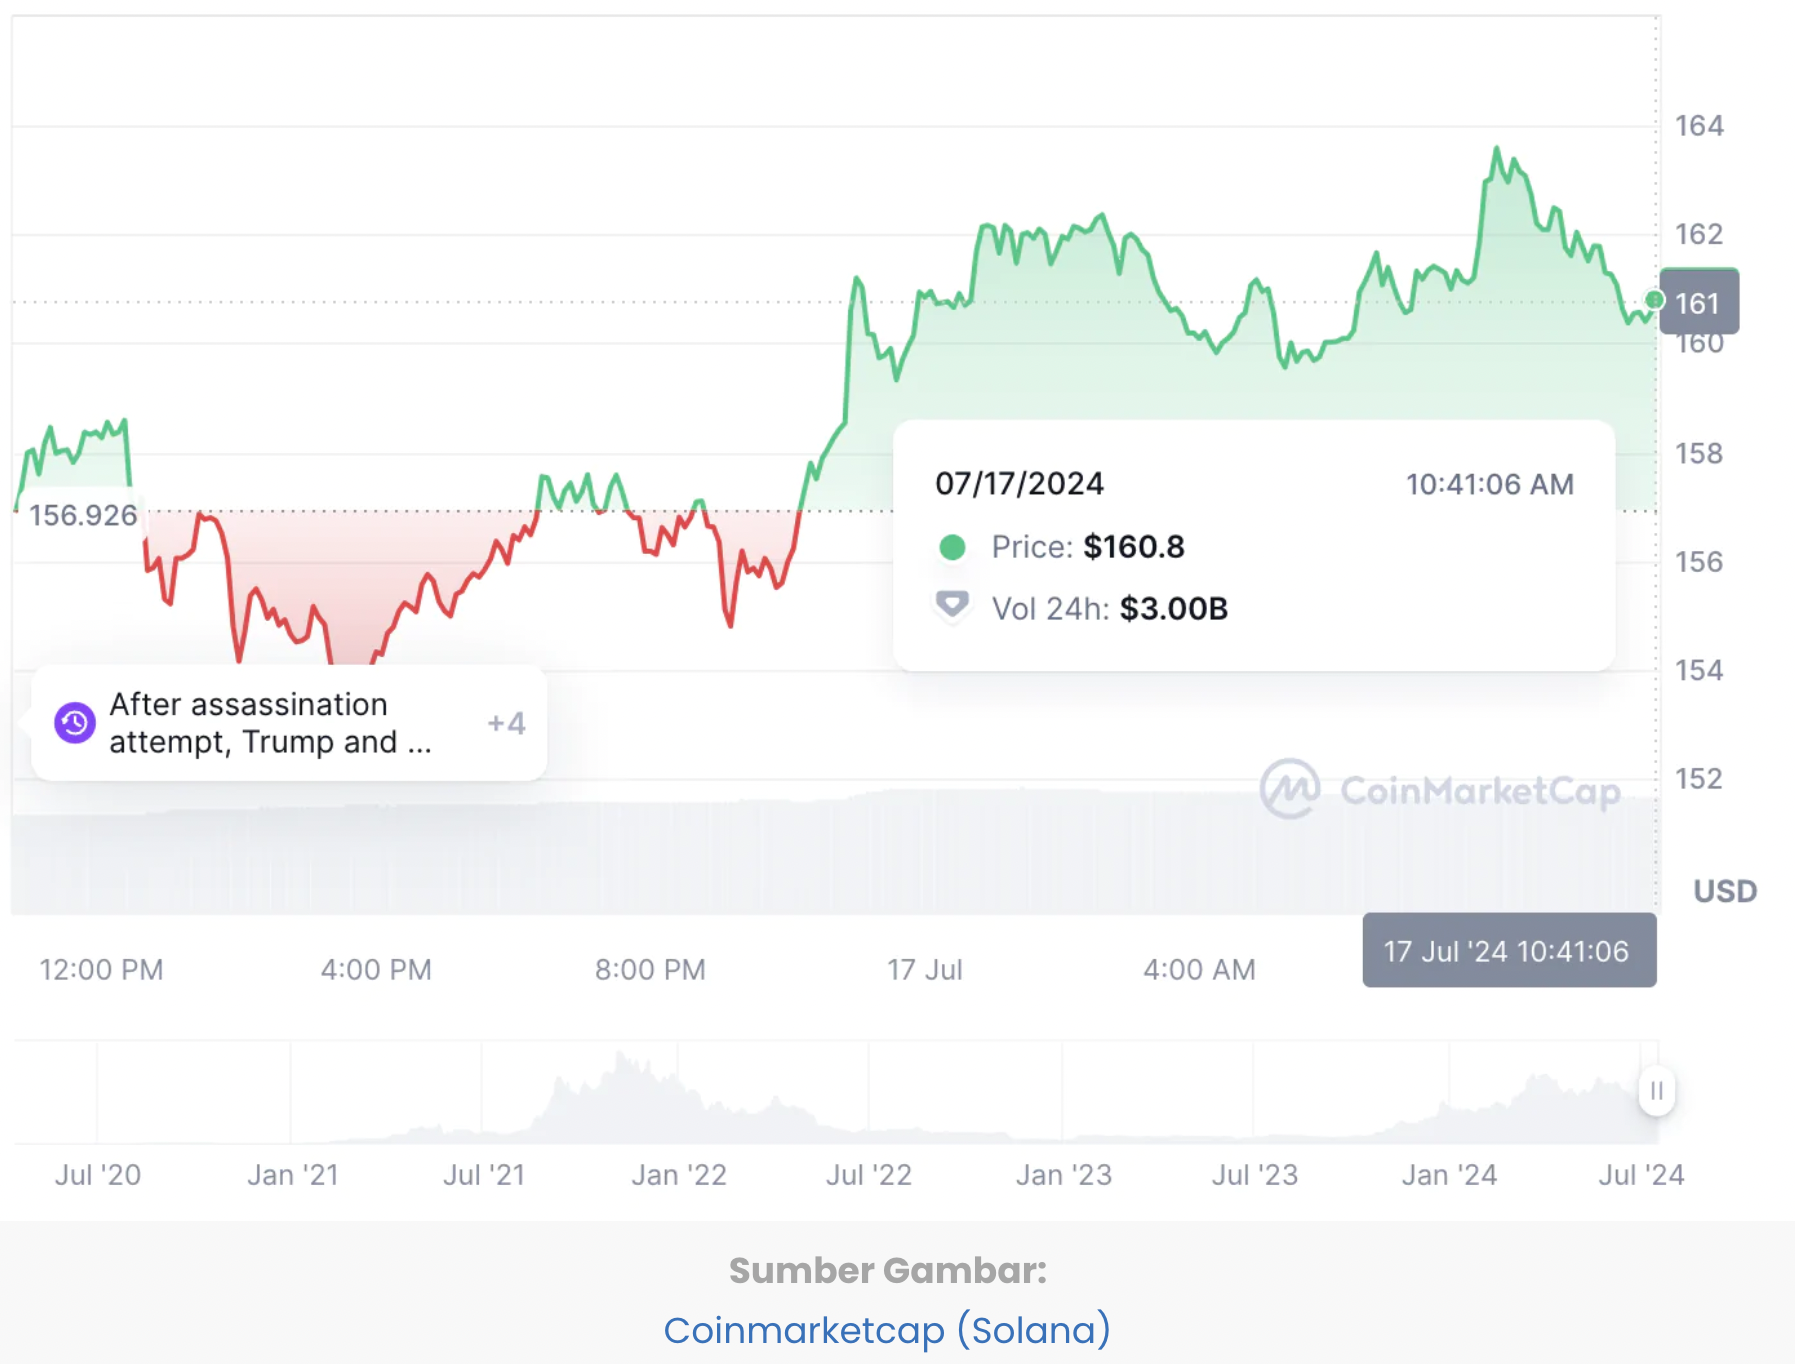Open the 'After assassination attempt, Trump and ...' news card
This screenshot has height=1364, width=1795.
[x=289, y=723]
